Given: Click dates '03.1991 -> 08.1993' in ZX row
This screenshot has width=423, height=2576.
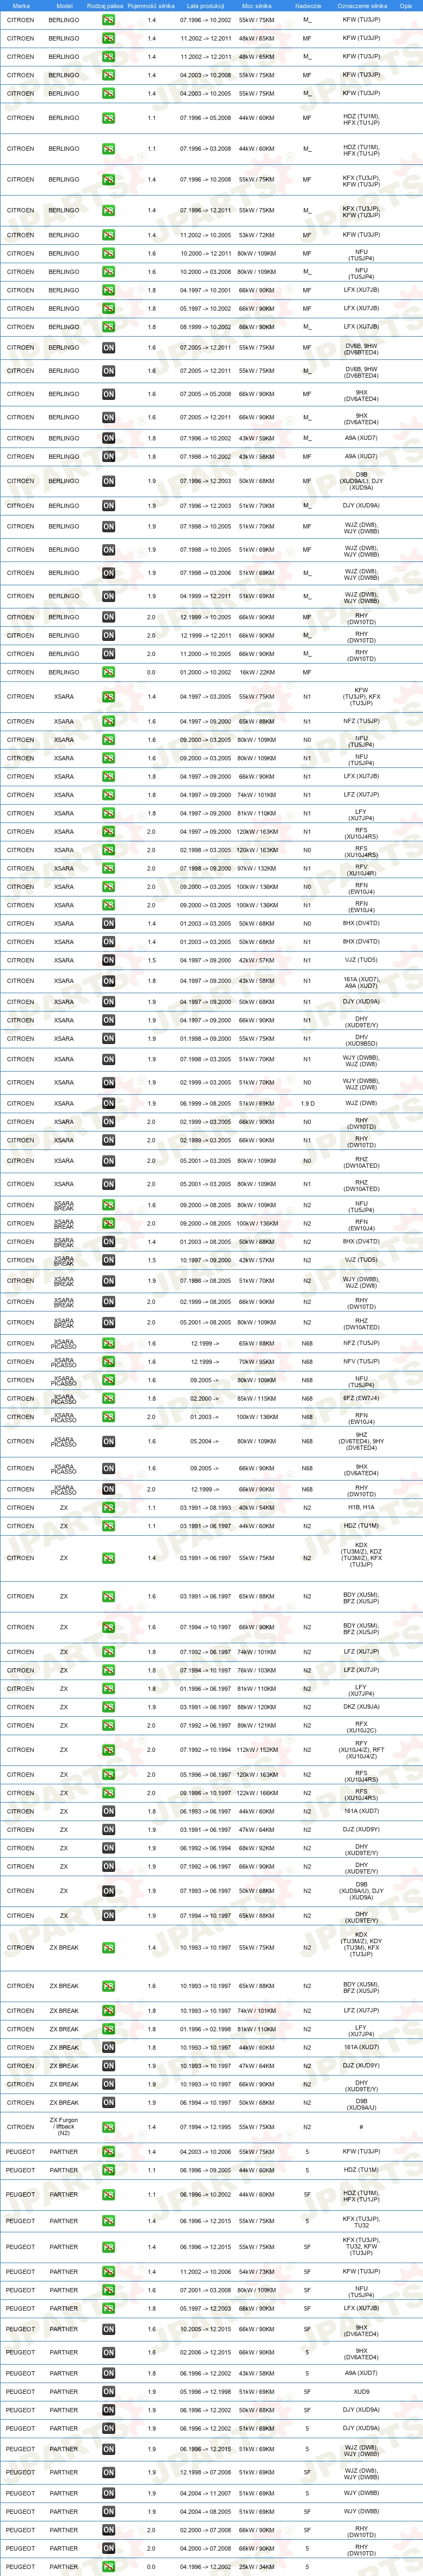Looking at the screenshot, I should pyautogui.click(x=205, y=1508).
